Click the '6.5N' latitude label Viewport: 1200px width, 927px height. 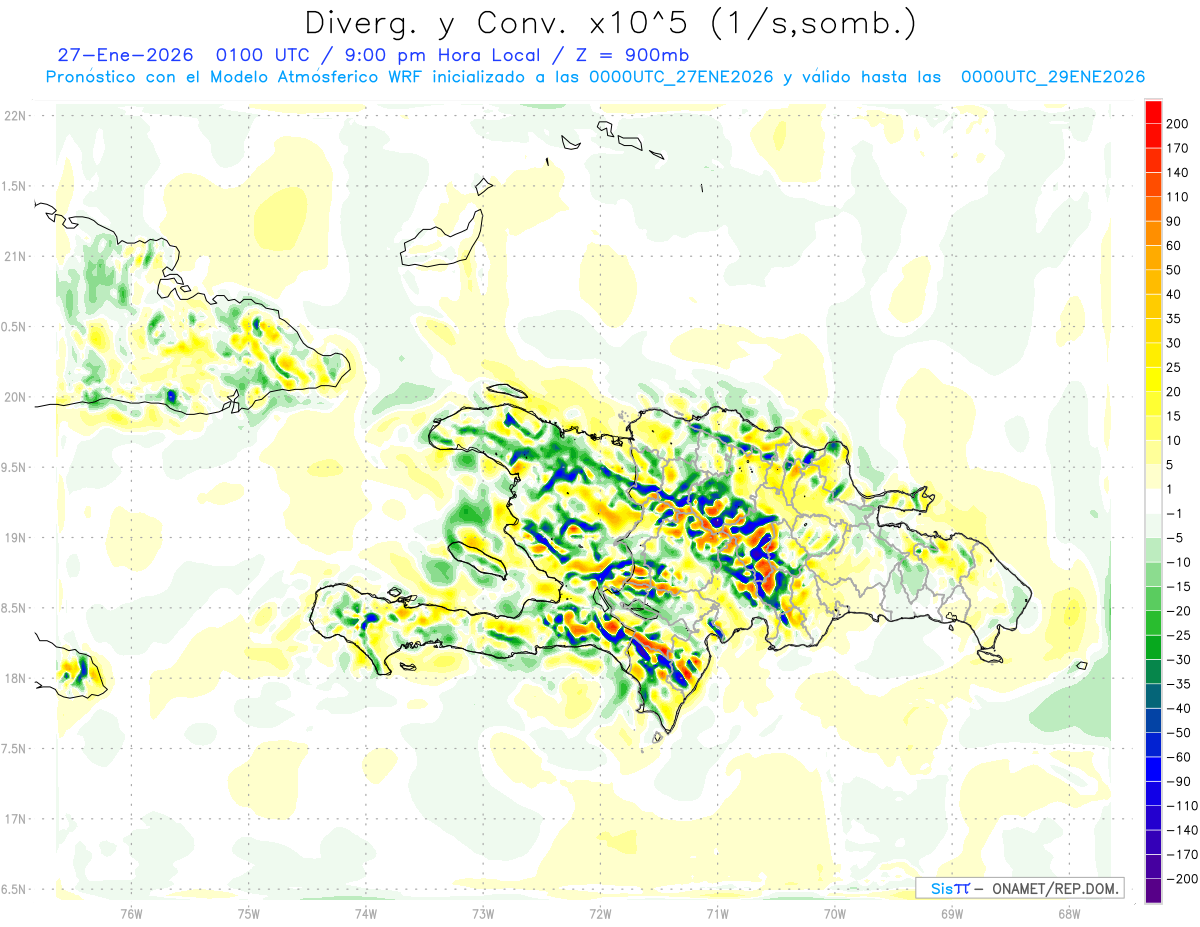[x=15, y=889]
